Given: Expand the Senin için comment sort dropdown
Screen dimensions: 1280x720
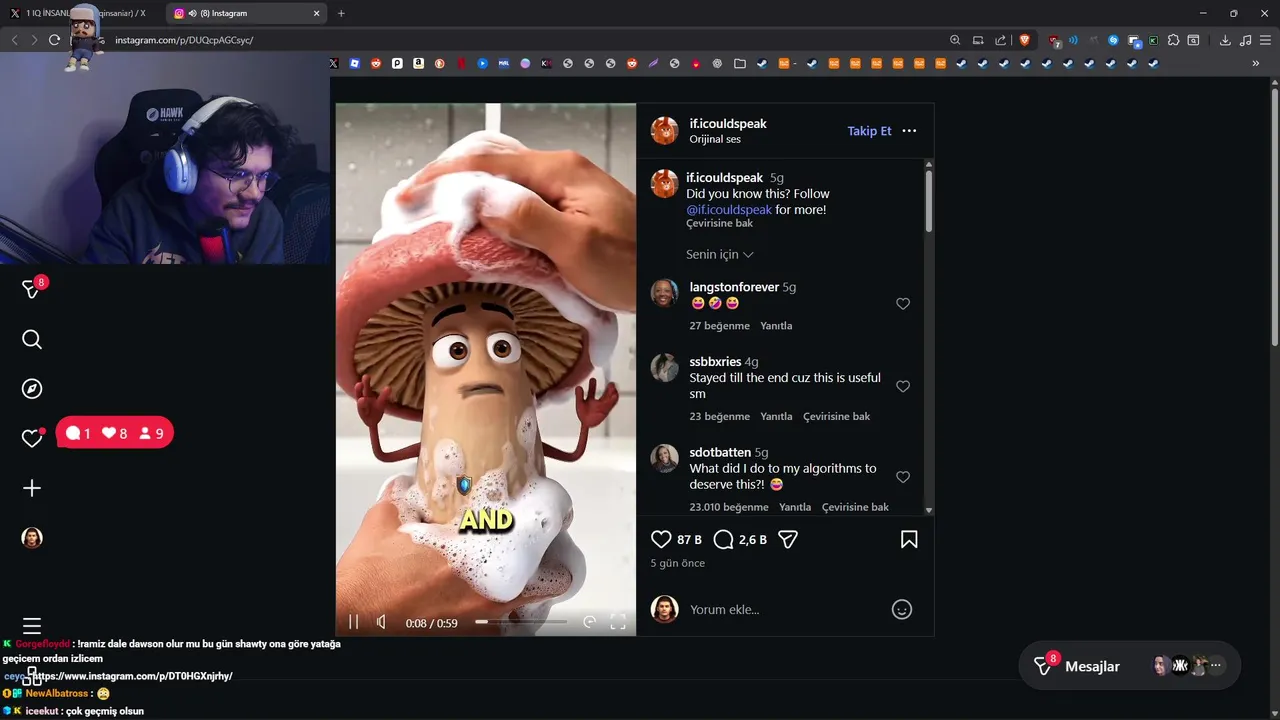Looking at the screenshot, I should [x=720, y=255].
